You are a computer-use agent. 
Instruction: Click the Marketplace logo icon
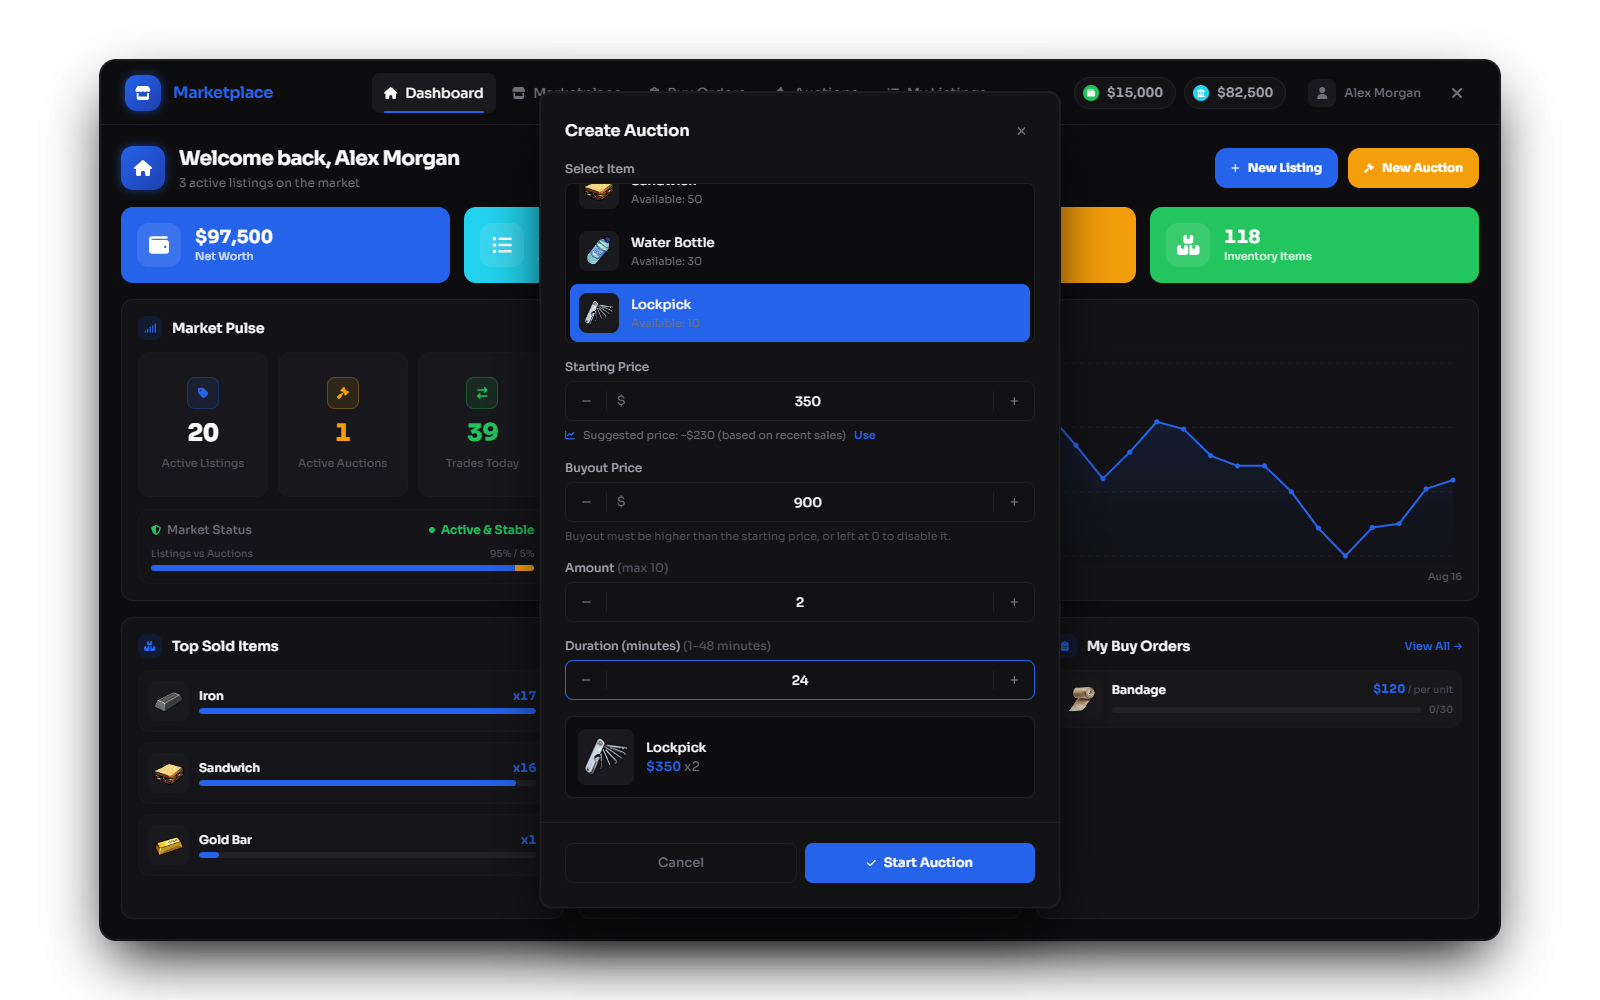143,93
